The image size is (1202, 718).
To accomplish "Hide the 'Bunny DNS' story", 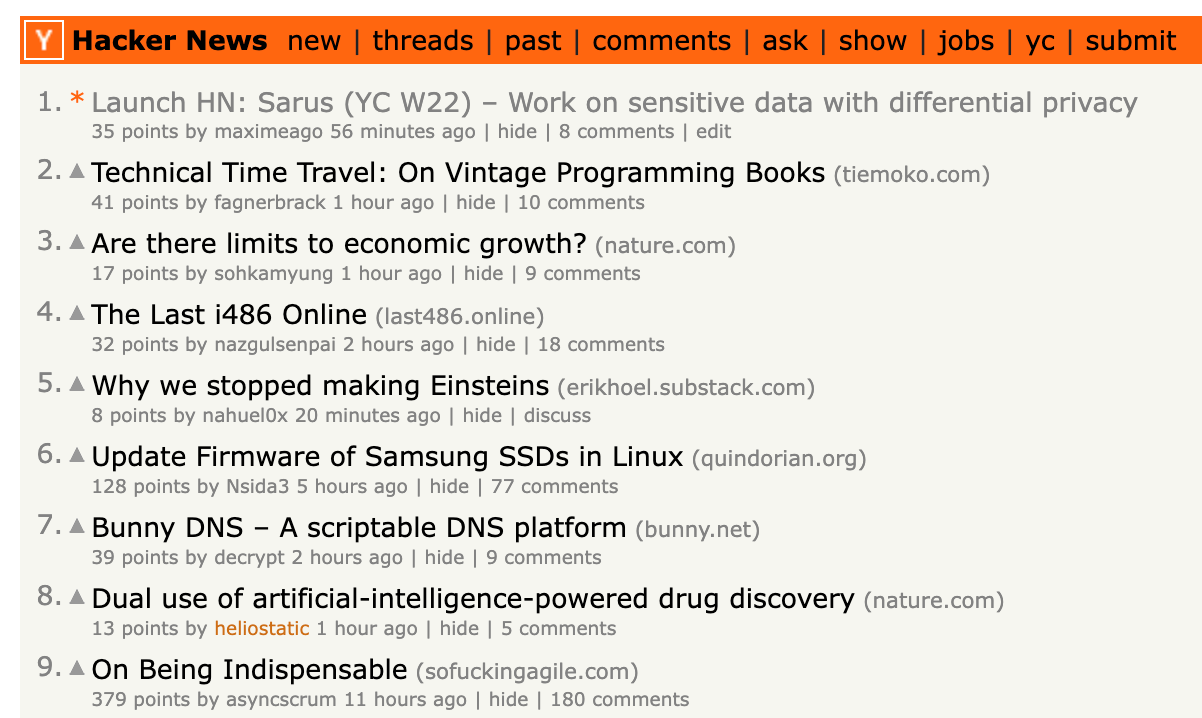I will pyautogui.click(x=444, y=558).
